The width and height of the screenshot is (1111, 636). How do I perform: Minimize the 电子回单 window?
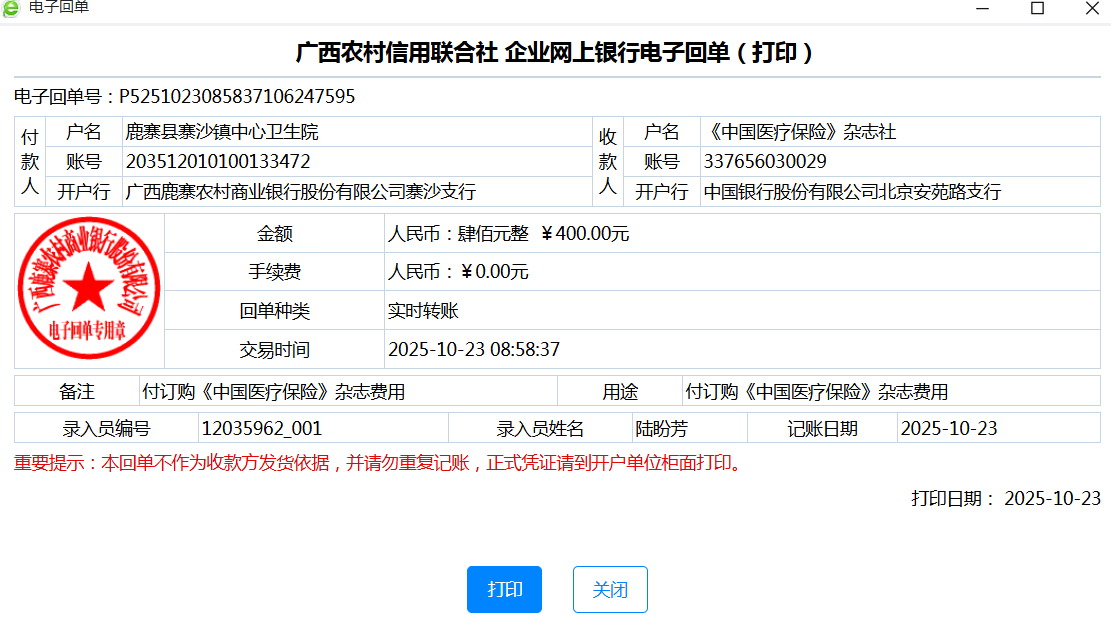pyautogui.click(x=983, y=8)
